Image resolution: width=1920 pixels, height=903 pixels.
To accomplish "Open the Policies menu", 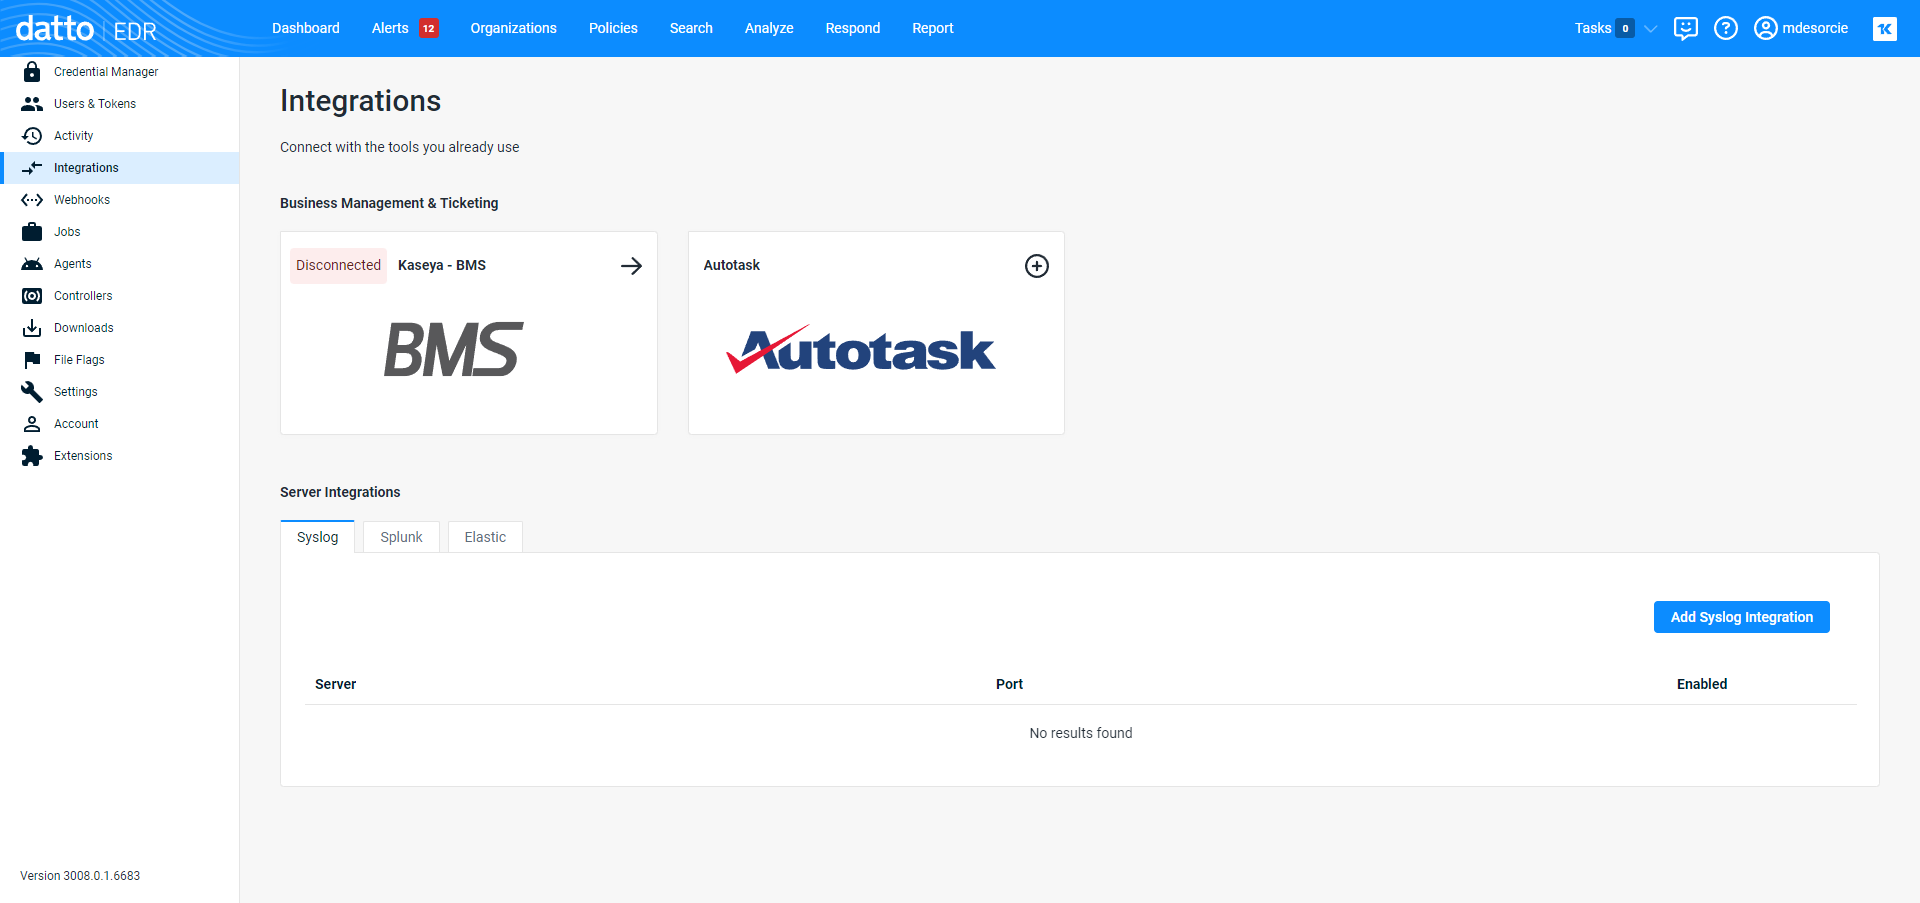I will [613, 28].
